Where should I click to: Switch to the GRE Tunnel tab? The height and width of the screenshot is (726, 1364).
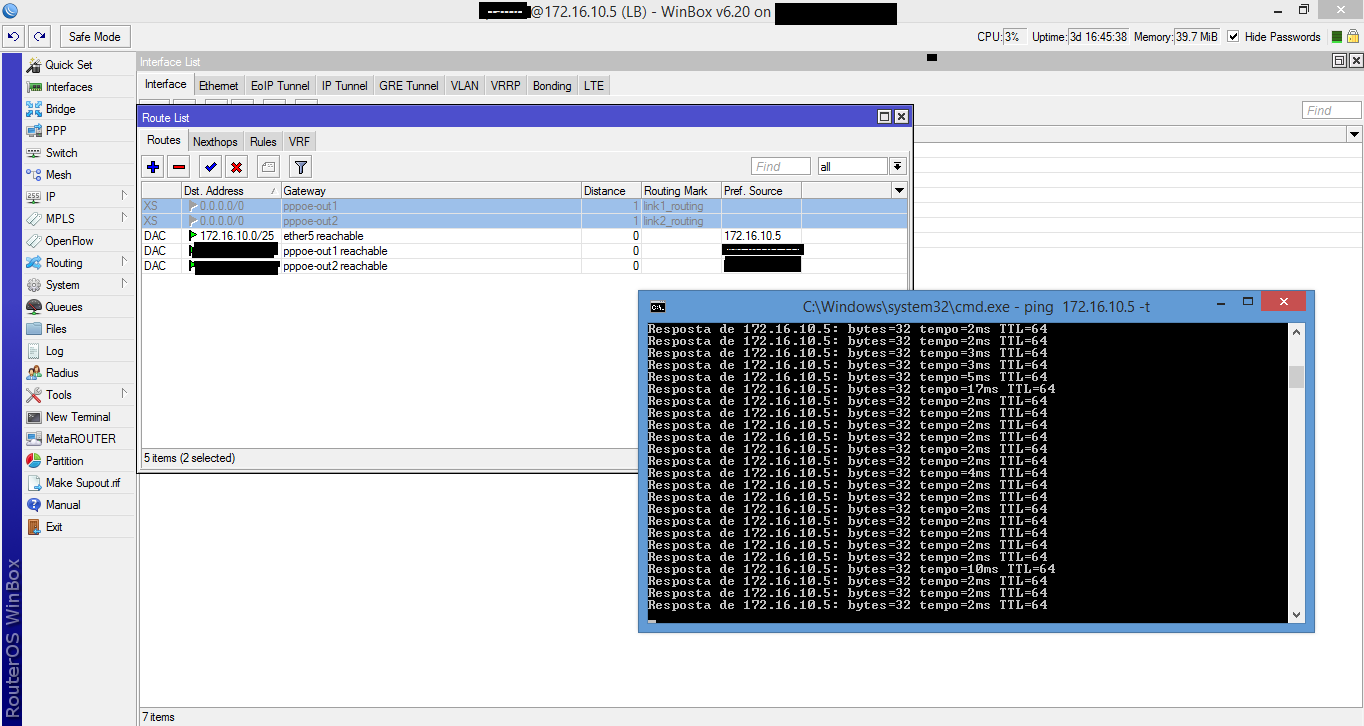pyautogui.click(x=409, y=86)
